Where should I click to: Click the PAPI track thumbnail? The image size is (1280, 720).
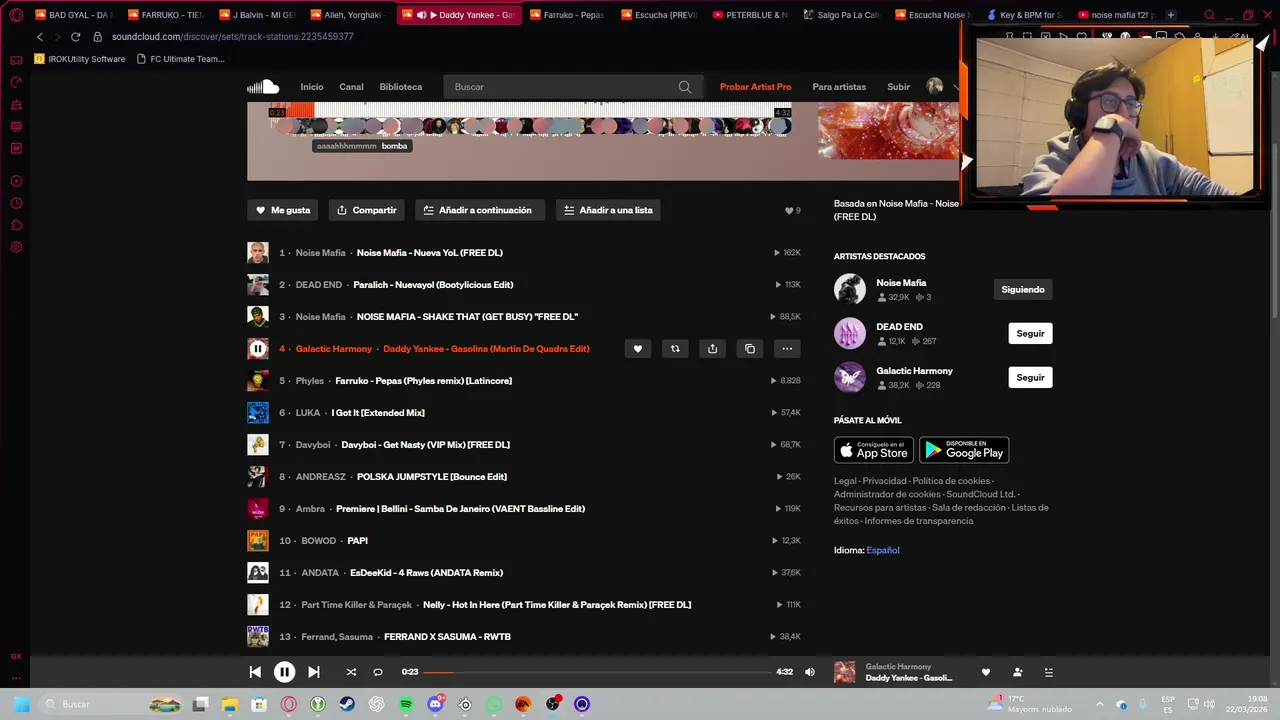coord(258,541)
